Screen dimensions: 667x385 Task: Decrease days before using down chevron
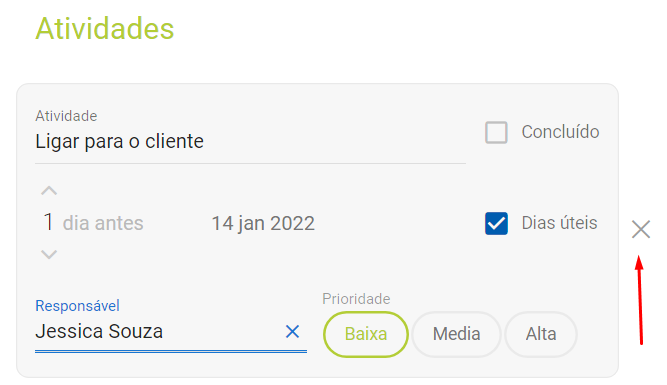tap(49, 254)
